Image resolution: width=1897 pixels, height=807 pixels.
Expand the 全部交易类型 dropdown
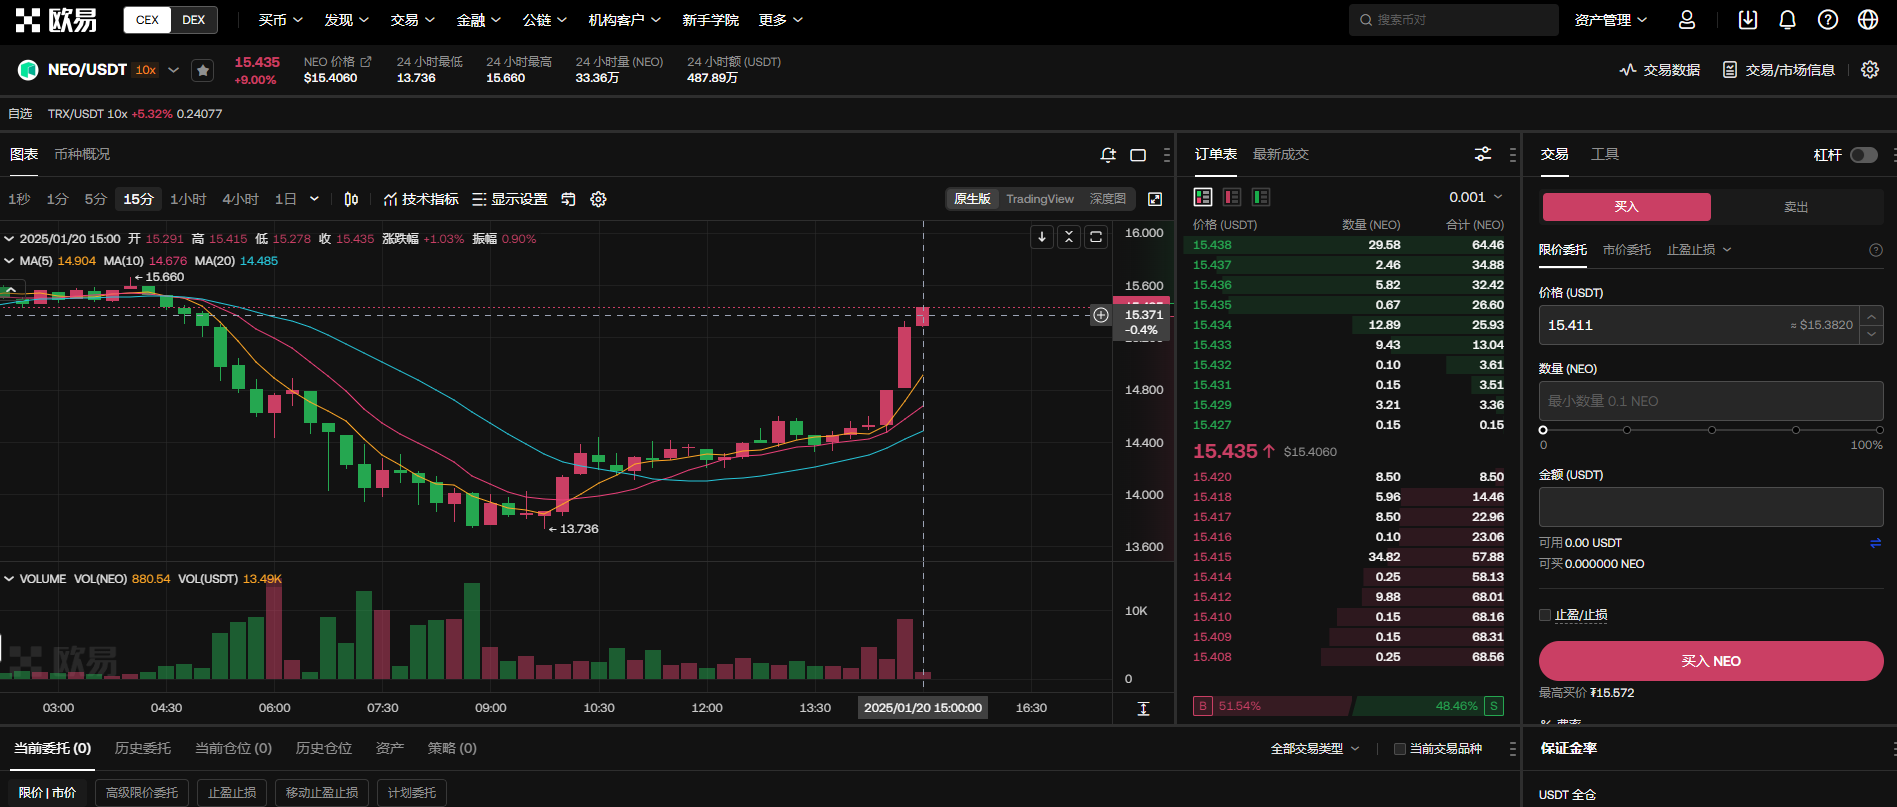point(1315,749)
